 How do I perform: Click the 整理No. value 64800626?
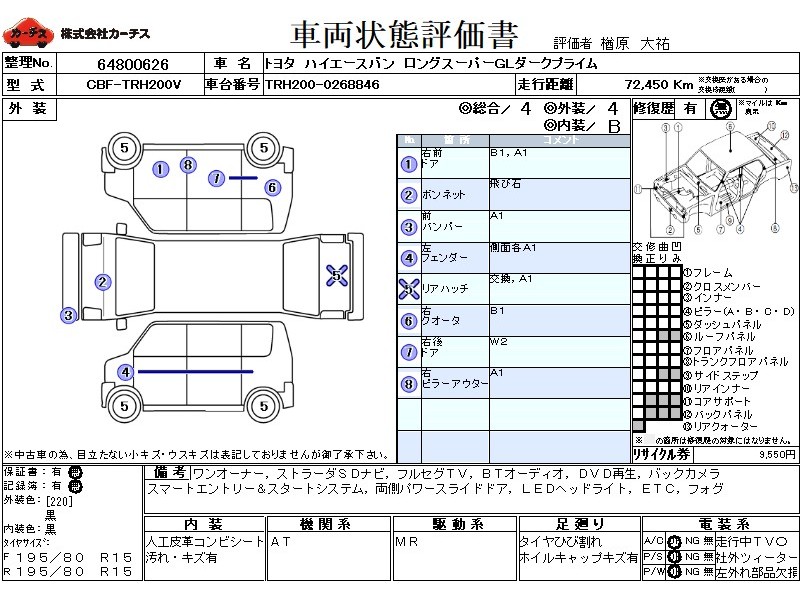pos(133,64)
